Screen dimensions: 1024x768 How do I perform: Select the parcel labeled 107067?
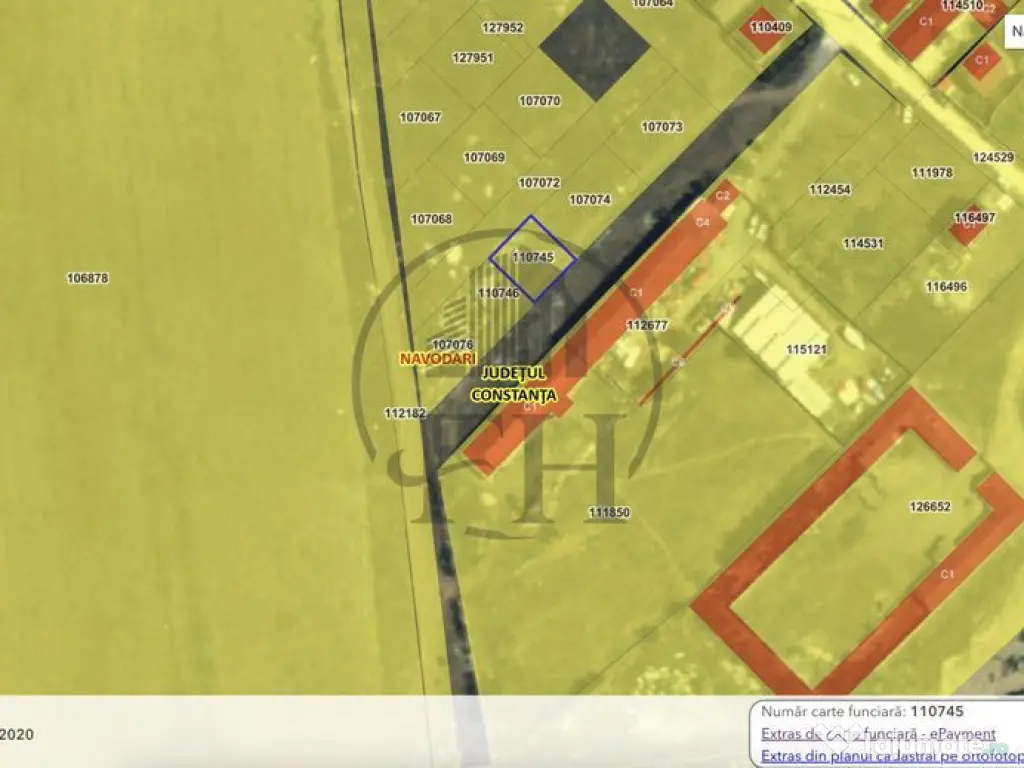pyautogui.click(x=420, y=117)
